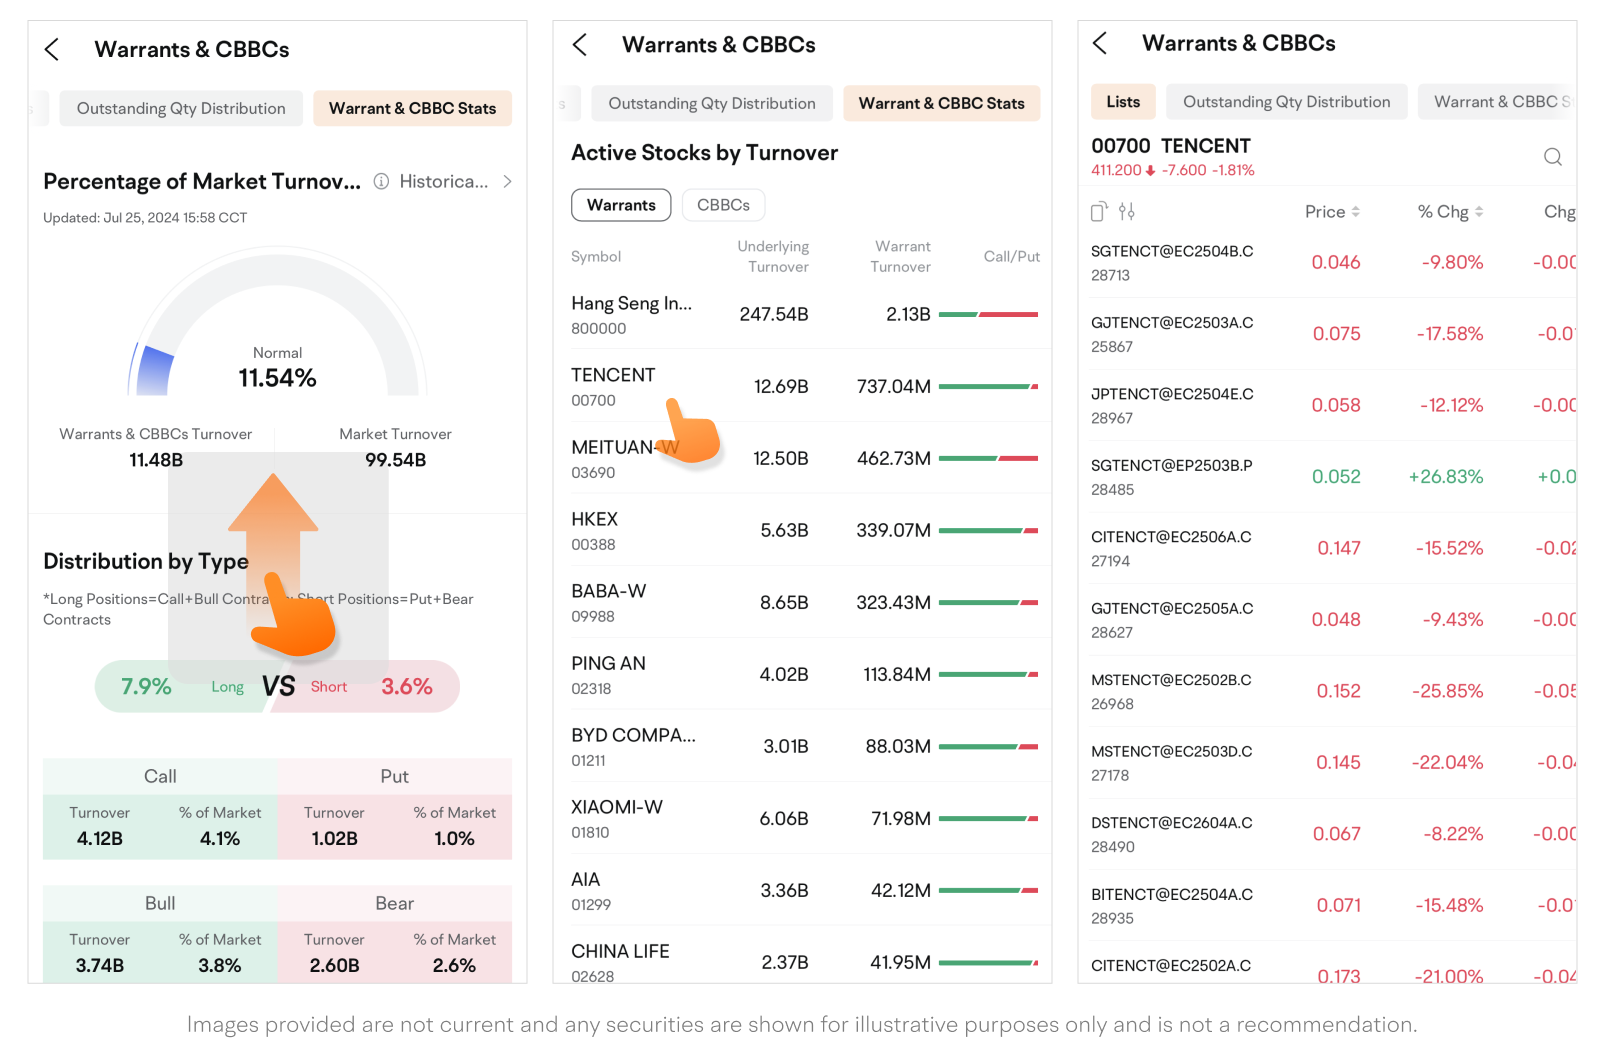Go back from the middle Warrants & CBBCs screen
Viewport: 1605px width, 1060px height.
pyautogui.click(x=579, y=45)
